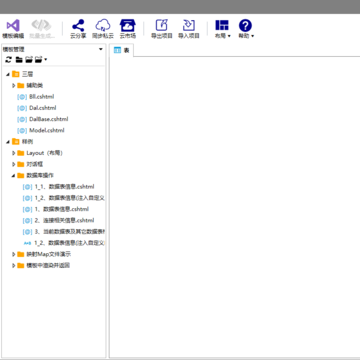This screenshot has width=360, height=360.
Task: Click the 模板管理 panel title
Action: (x=14, y=49)
